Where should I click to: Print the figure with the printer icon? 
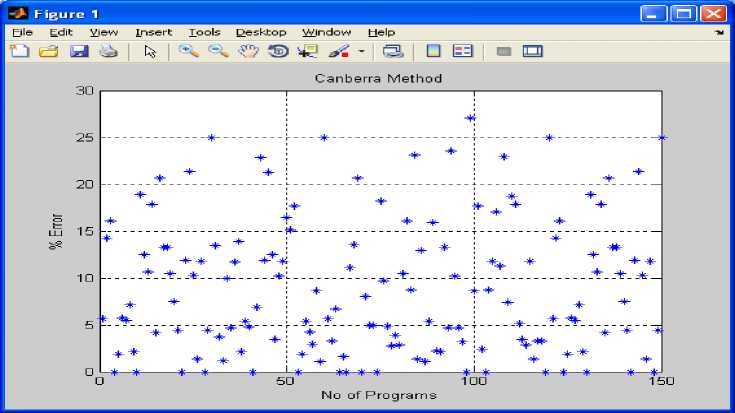pyautogui.click(x=109, y=51)
